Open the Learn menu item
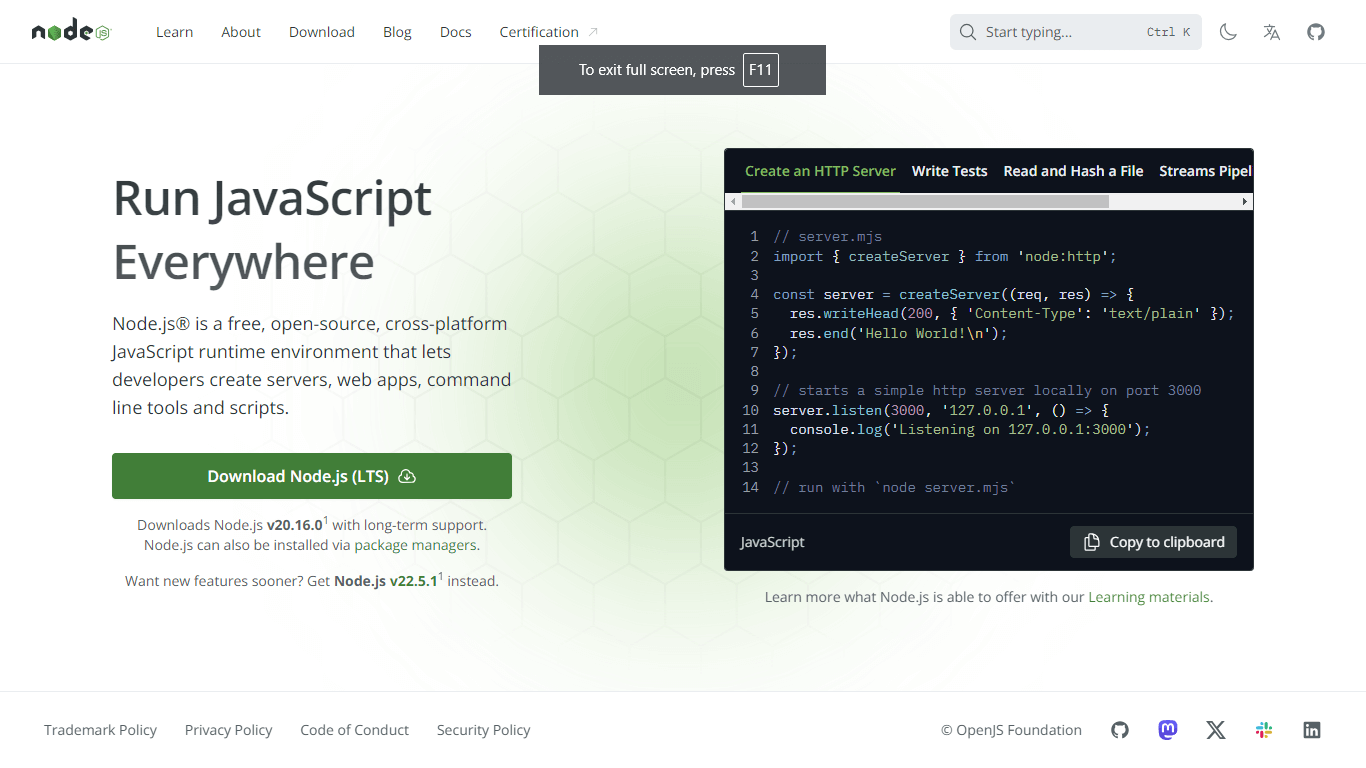 [x=174, y=32]
